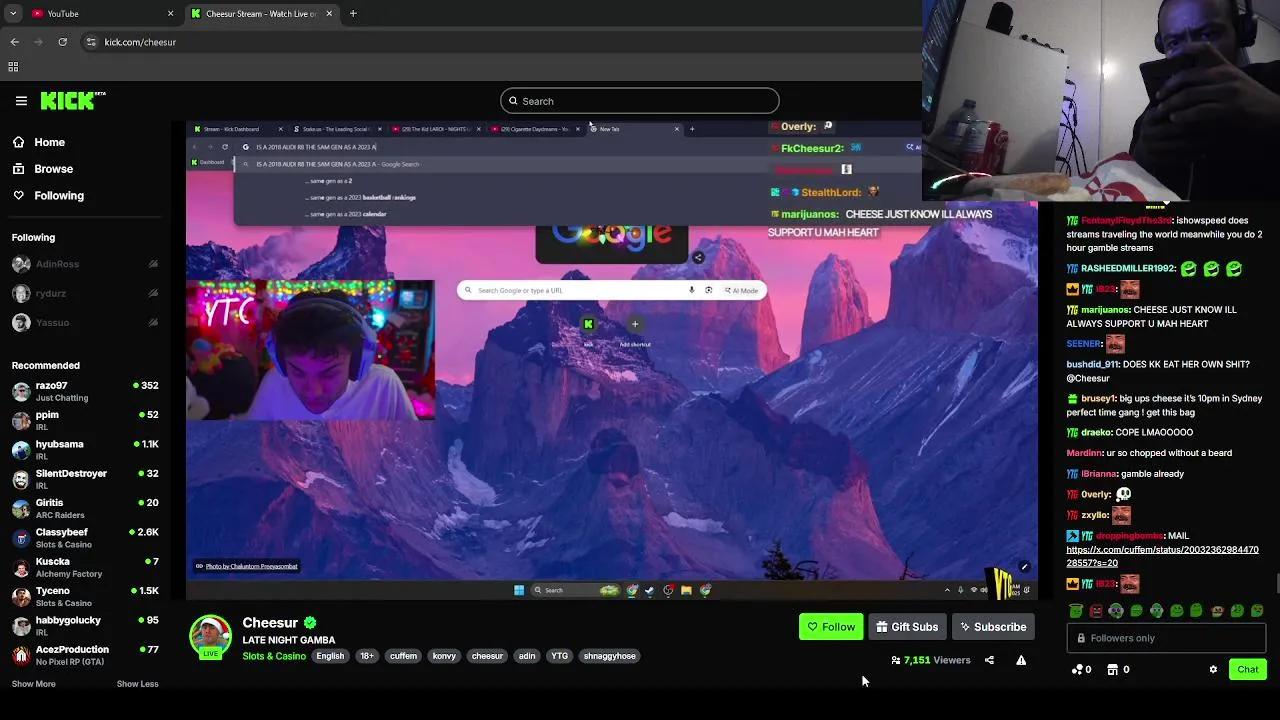1280x720 pixels.
Task: Click Cheesur's profile avatar
Action: pyautogui.click(x=210, y=636)
